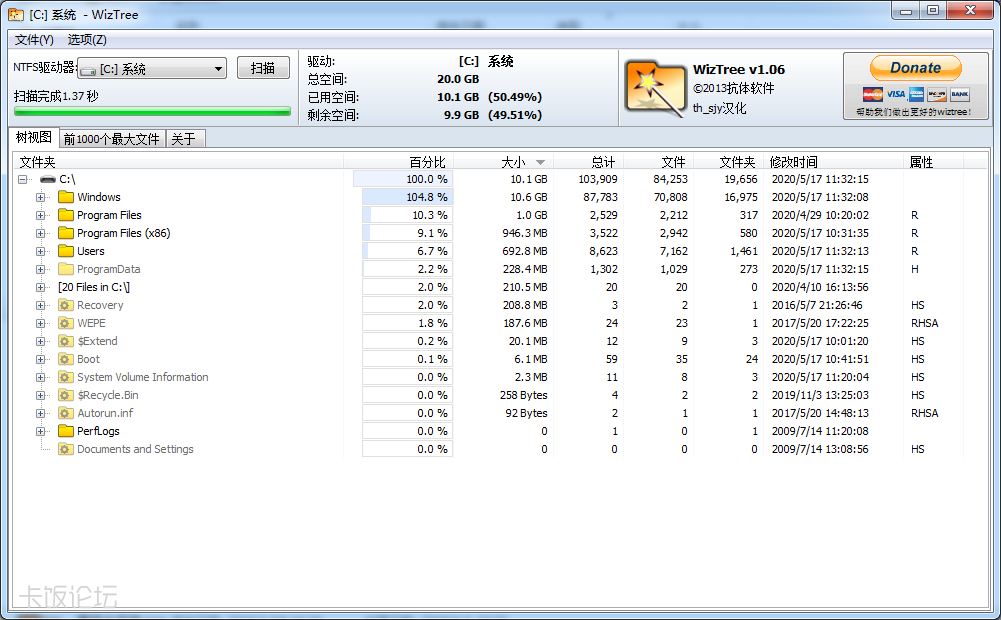This screenshot has width=1001, height=620.
Task: Expand the Program Files (x86) node
Action: (41, 233)
